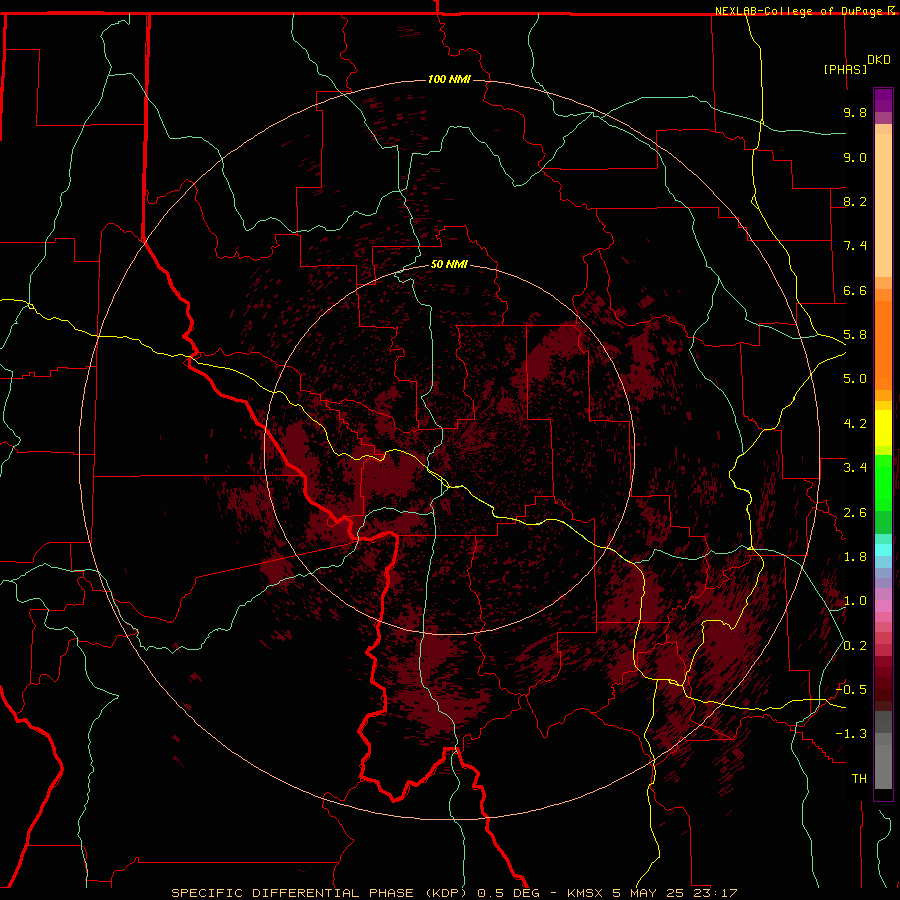The image size is (900, 900).
Task: Select the 2.6 scale value
Action: (x=855, y=513)
